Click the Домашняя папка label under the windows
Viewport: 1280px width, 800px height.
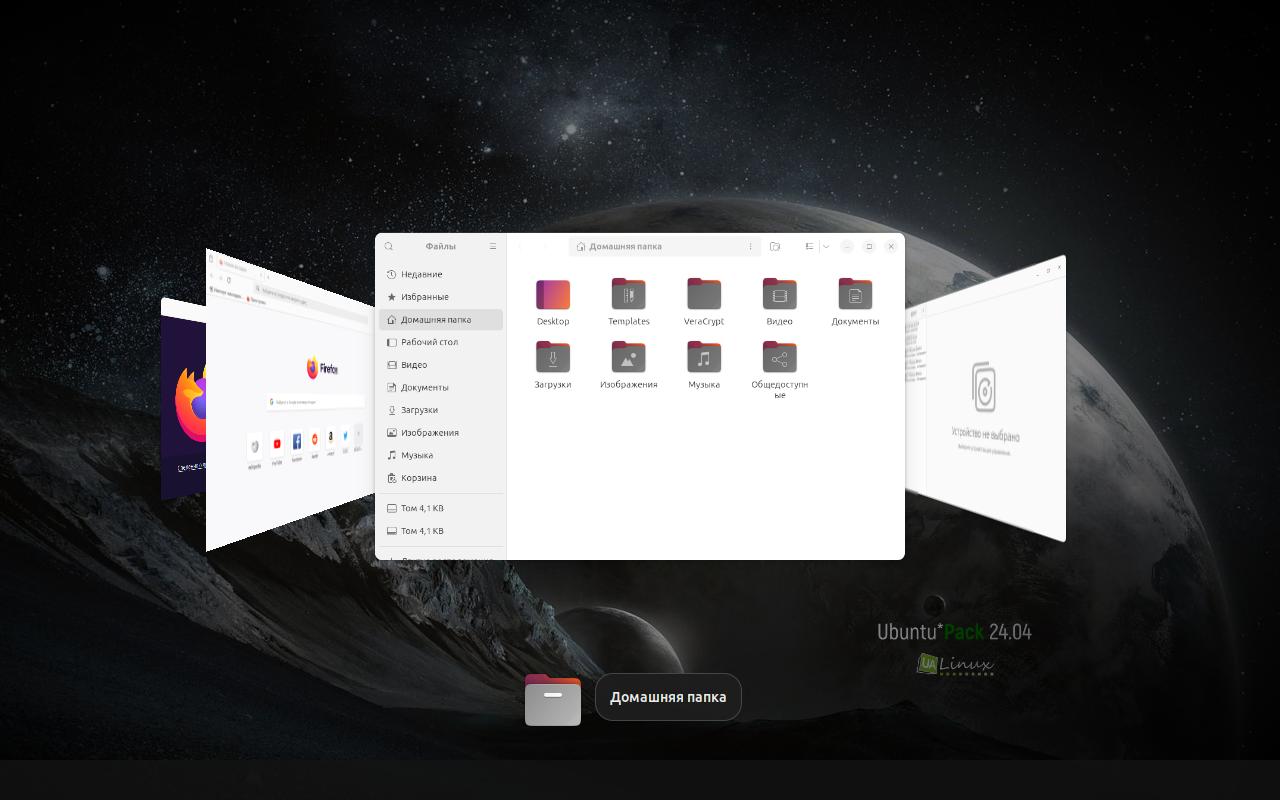(x=668, y=697)
